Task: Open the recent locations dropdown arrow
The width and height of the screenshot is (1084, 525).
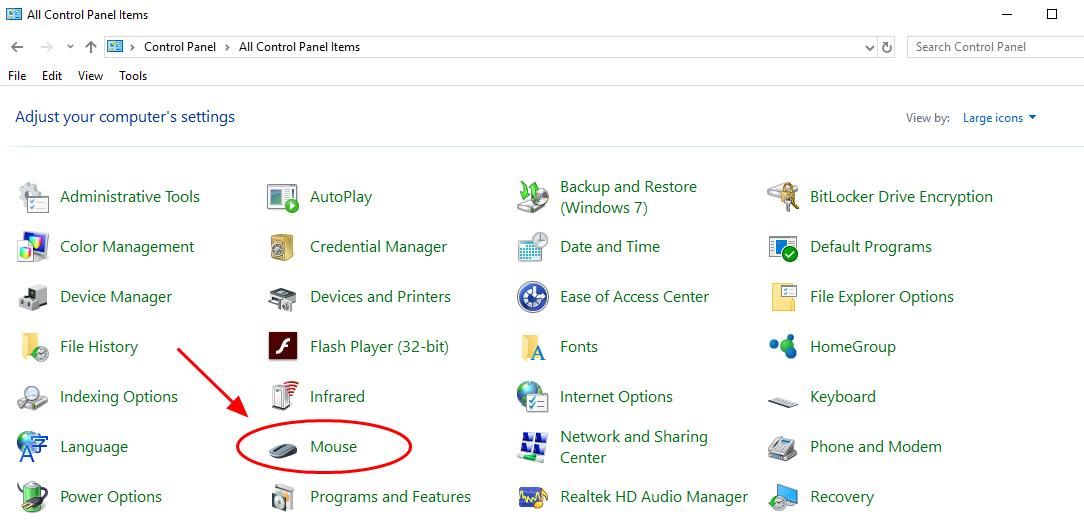Action: tap(70, 47)
